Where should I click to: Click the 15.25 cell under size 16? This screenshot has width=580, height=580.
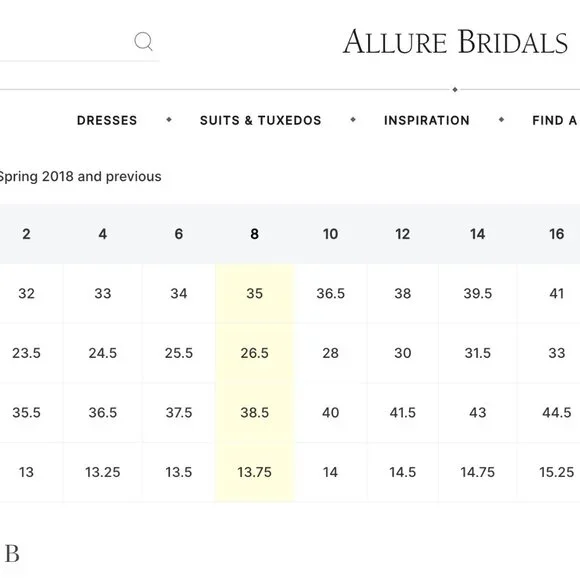click(556, 472)
